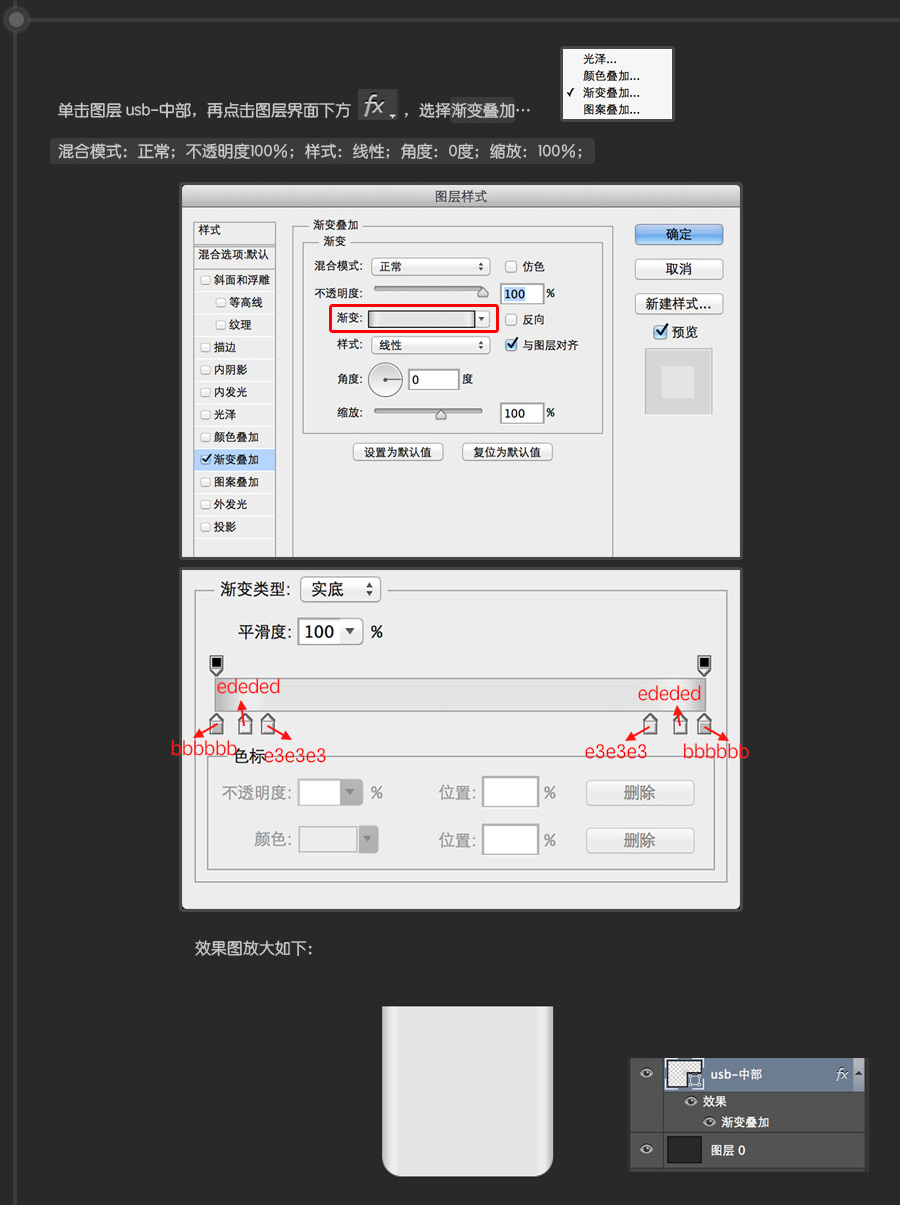
Task: Click the fx badge on the usb-中部 layer
Action: click(x=841, y=1074)
